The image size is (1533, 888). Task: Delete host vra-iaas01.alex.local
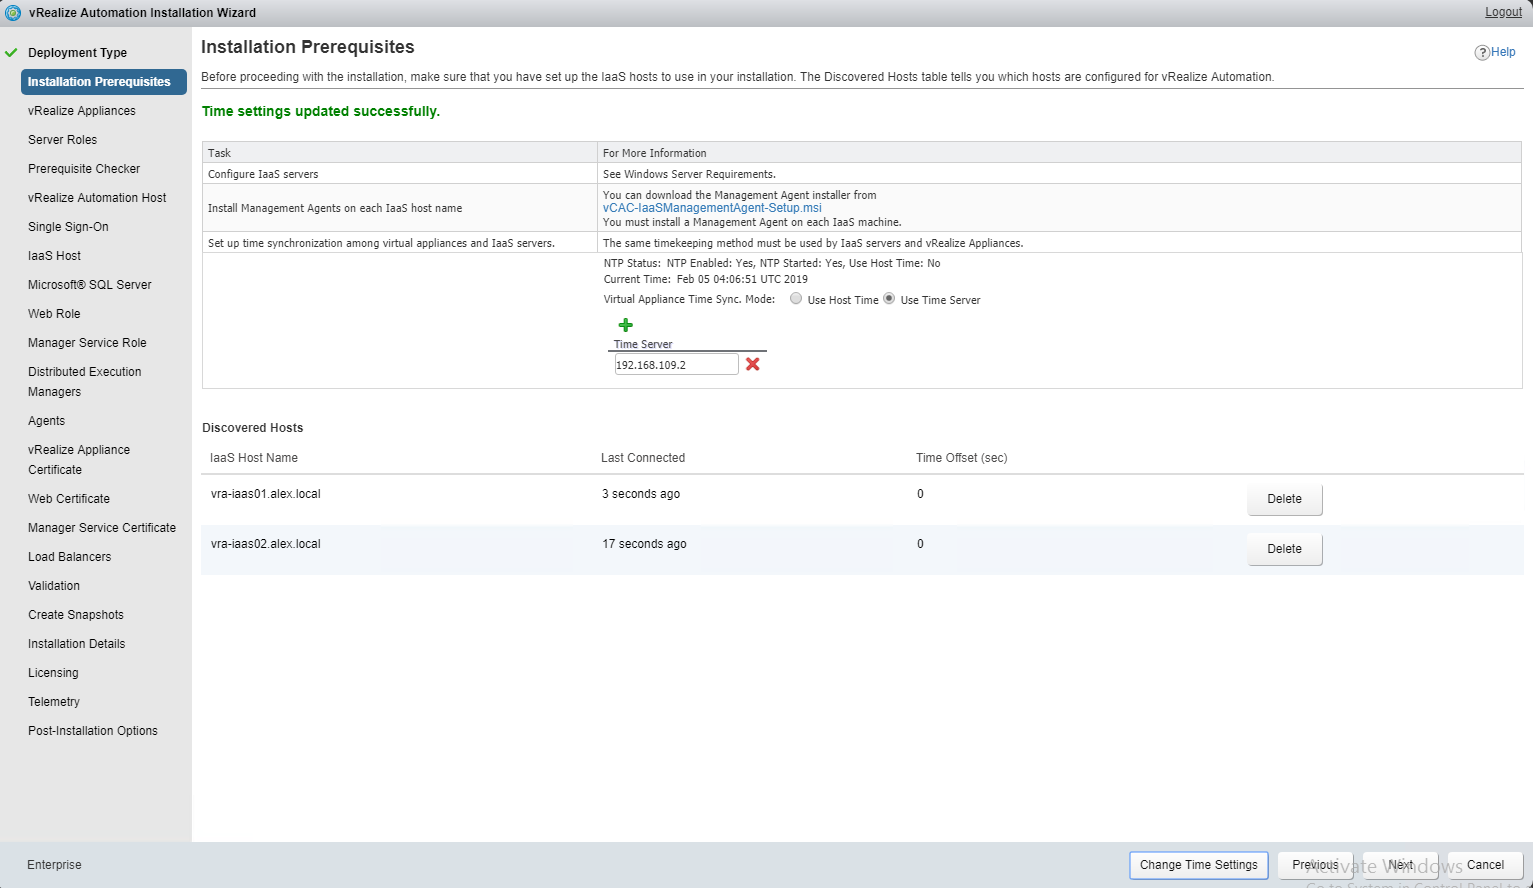(x=1284, y=499)
